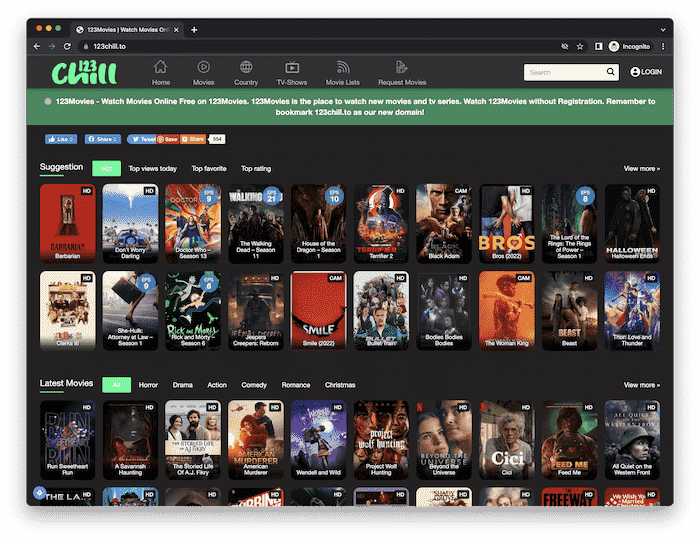Select the Top views today tab
The image size is (700, 541).
pyautogui.click(x=153, y=168)
